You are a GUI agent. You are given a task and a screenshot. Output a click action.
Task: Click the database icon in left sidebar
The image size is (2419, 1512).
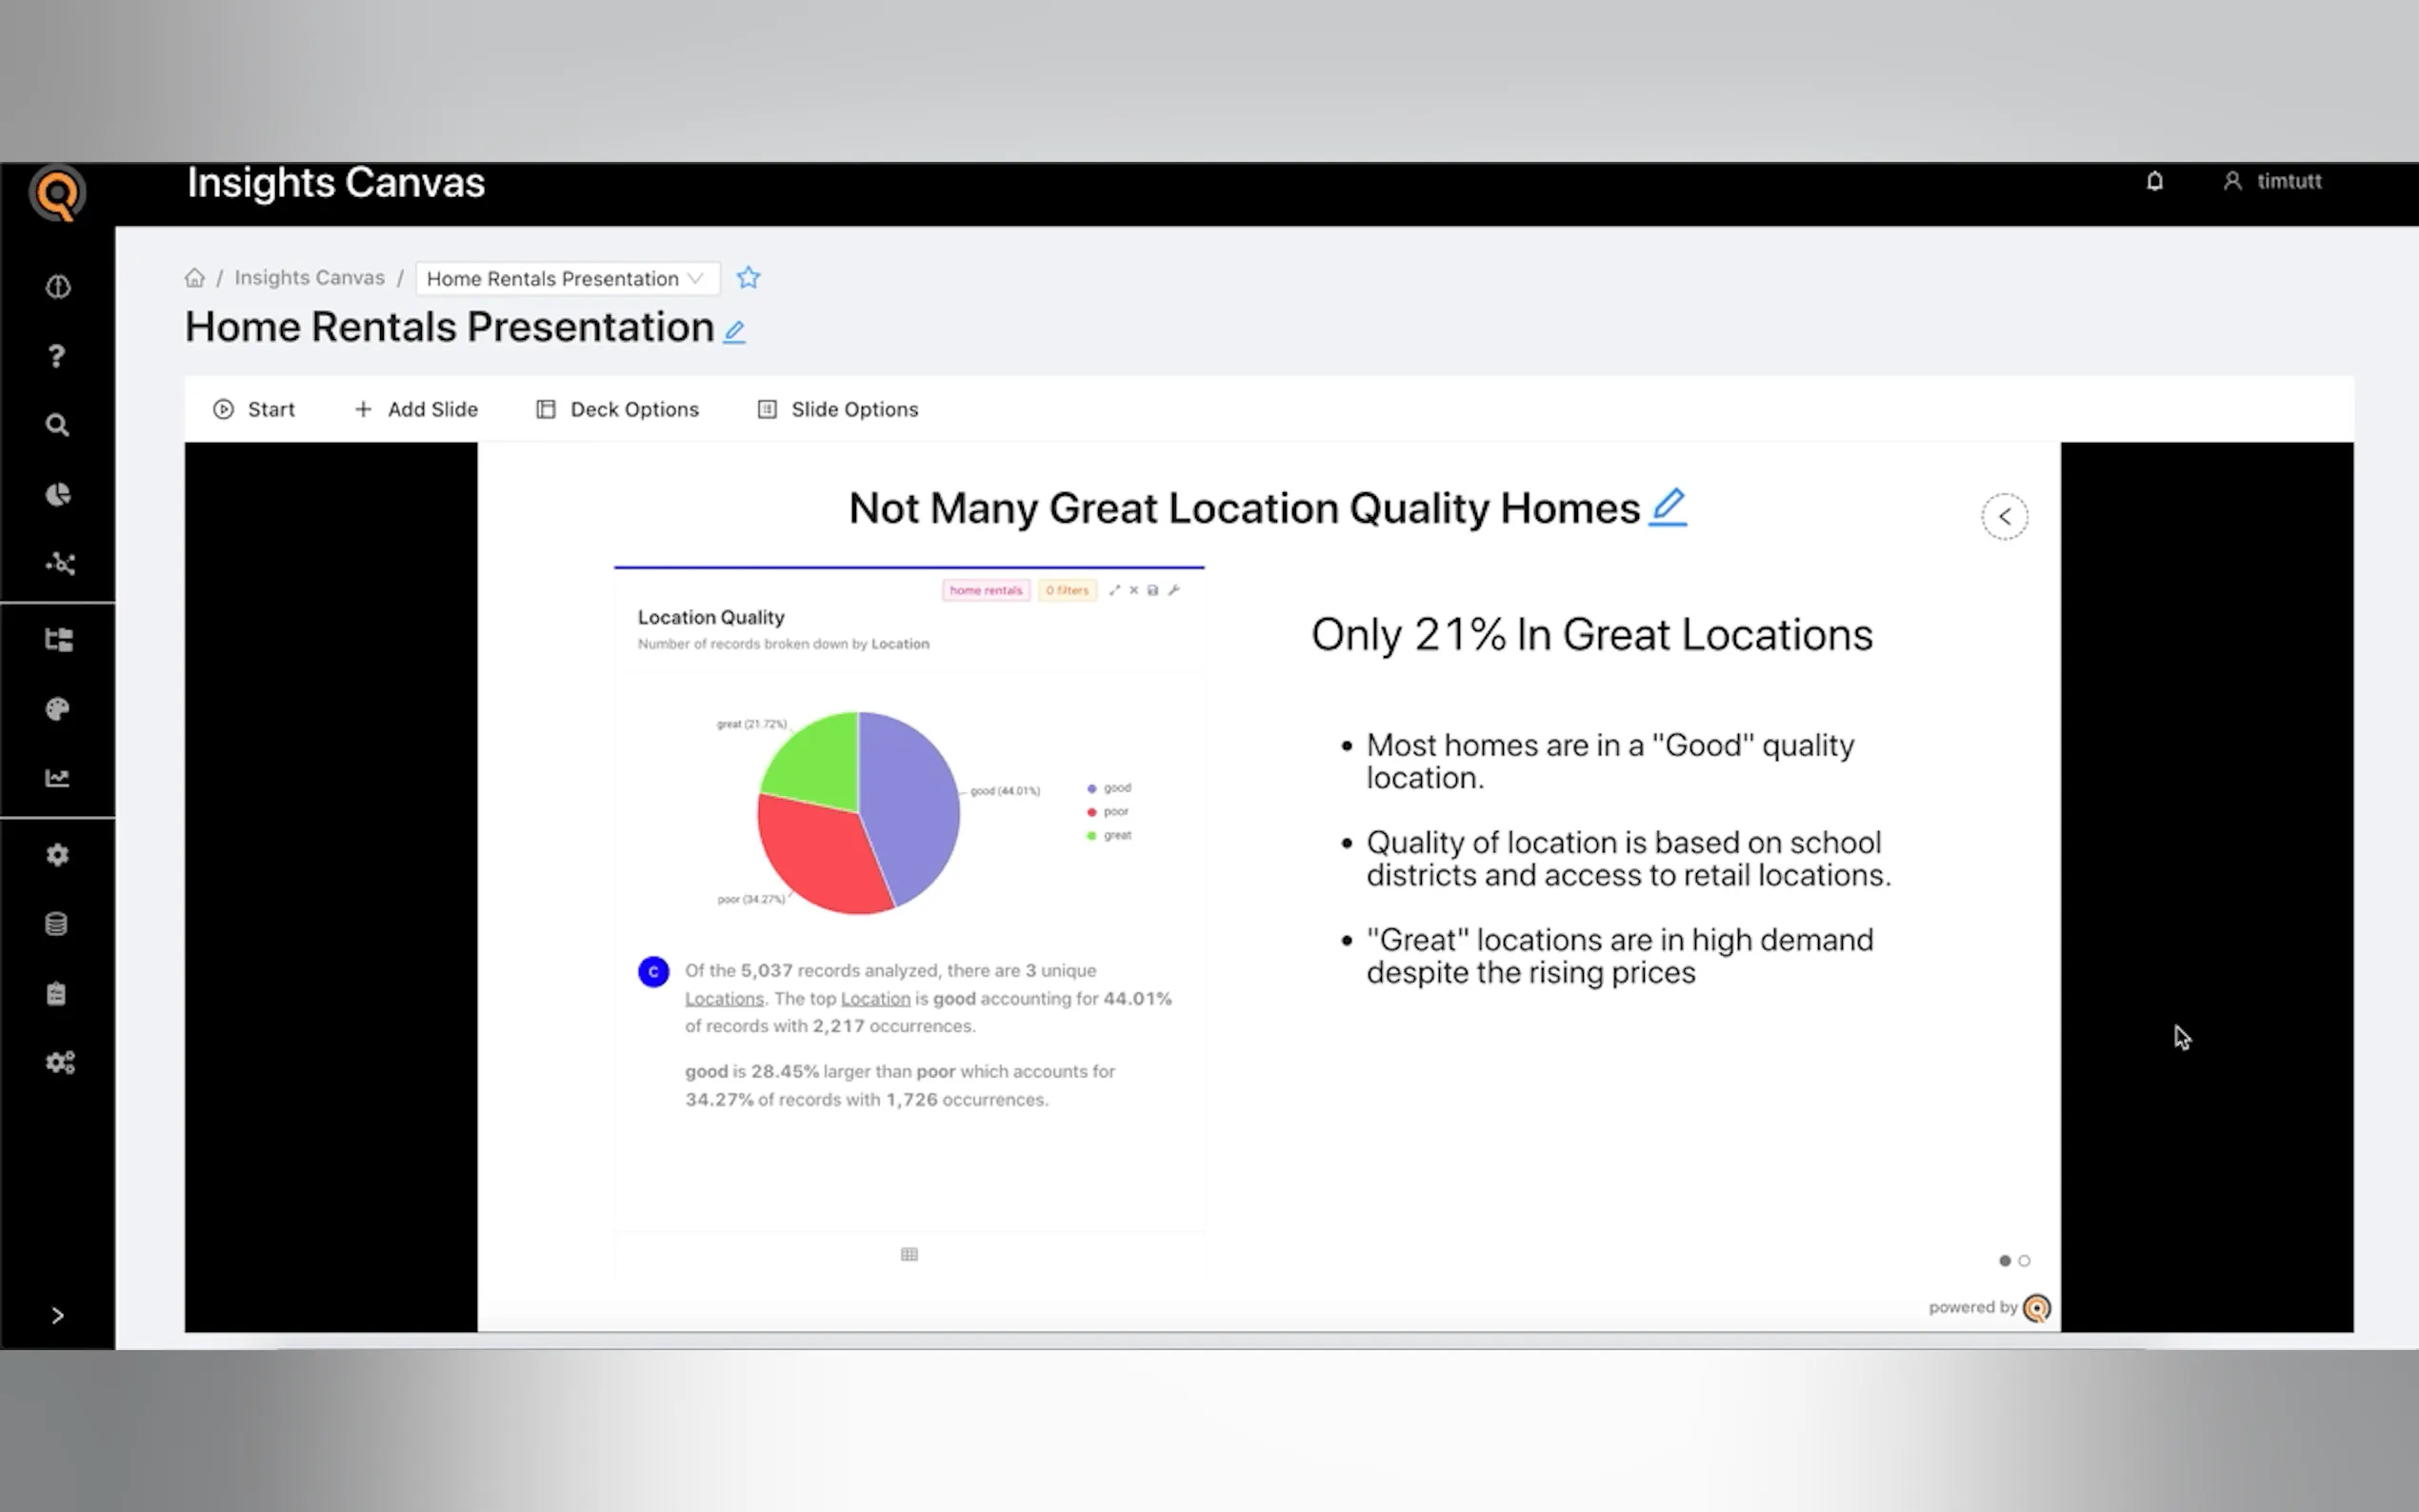click(57, 924)
